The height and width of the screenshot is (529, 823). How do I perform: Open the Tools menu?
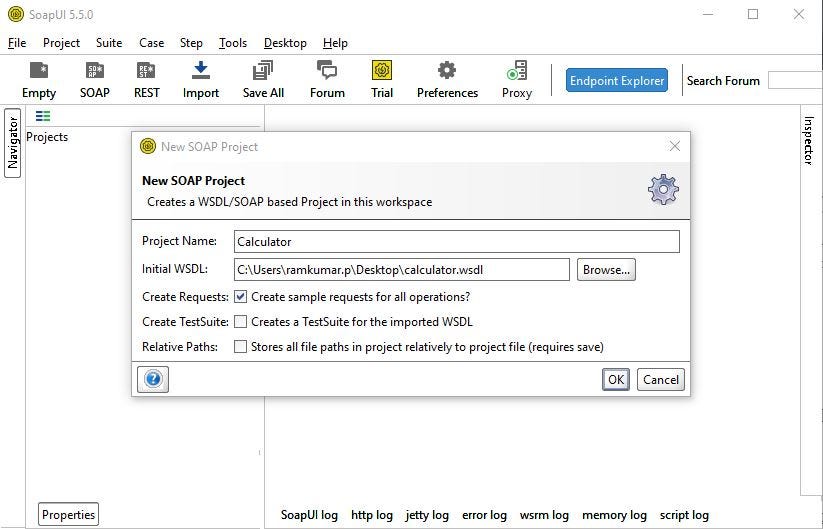point(233,43)
